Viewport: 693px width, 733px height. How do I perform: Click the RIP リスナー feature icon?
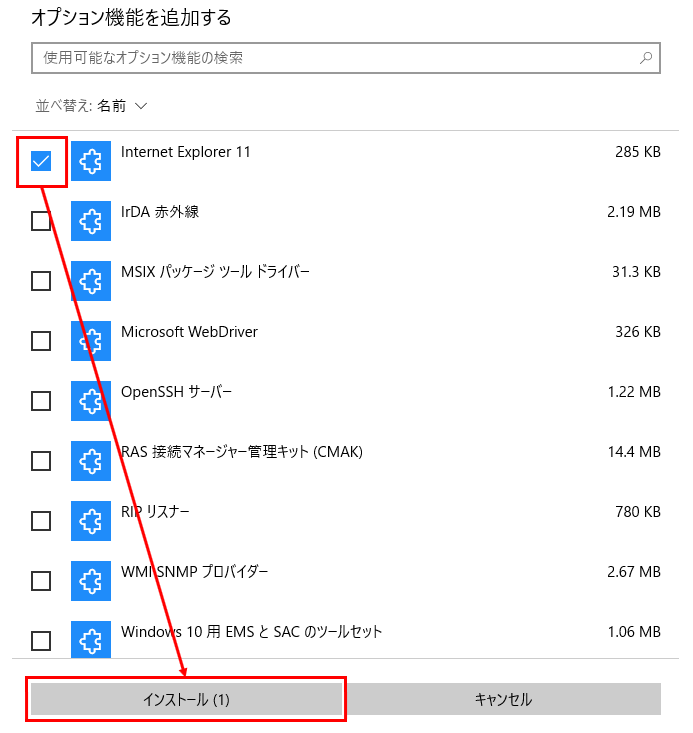(91, 521)
